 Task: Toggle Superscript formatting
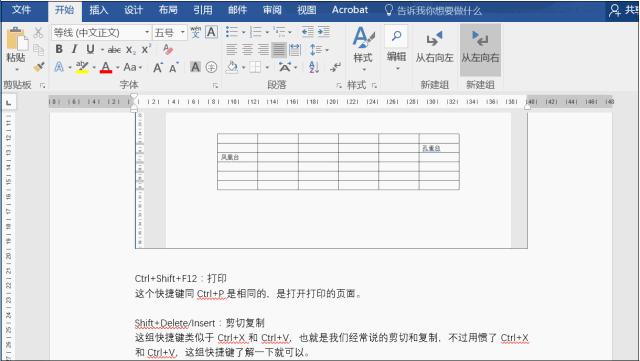coord(146,49)
